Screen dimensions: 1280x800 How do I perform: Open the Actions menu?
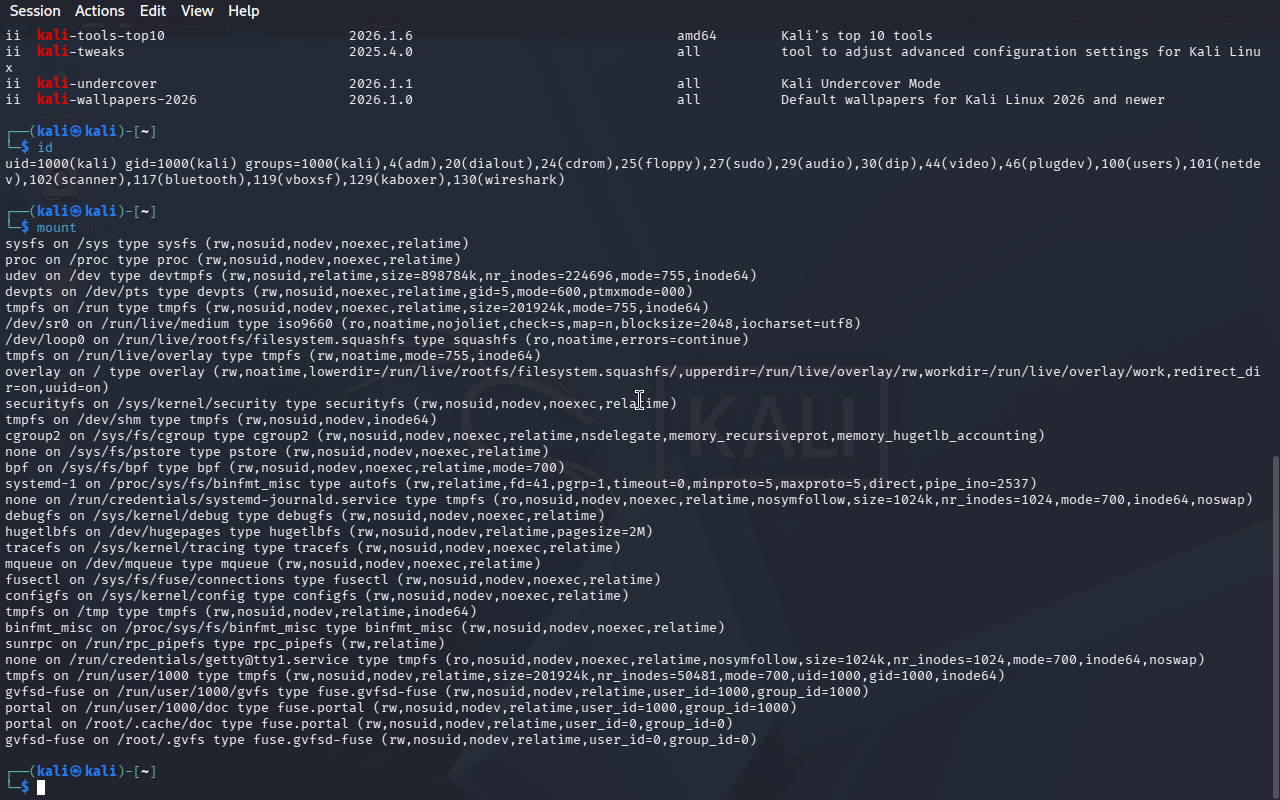coord(100,11)
